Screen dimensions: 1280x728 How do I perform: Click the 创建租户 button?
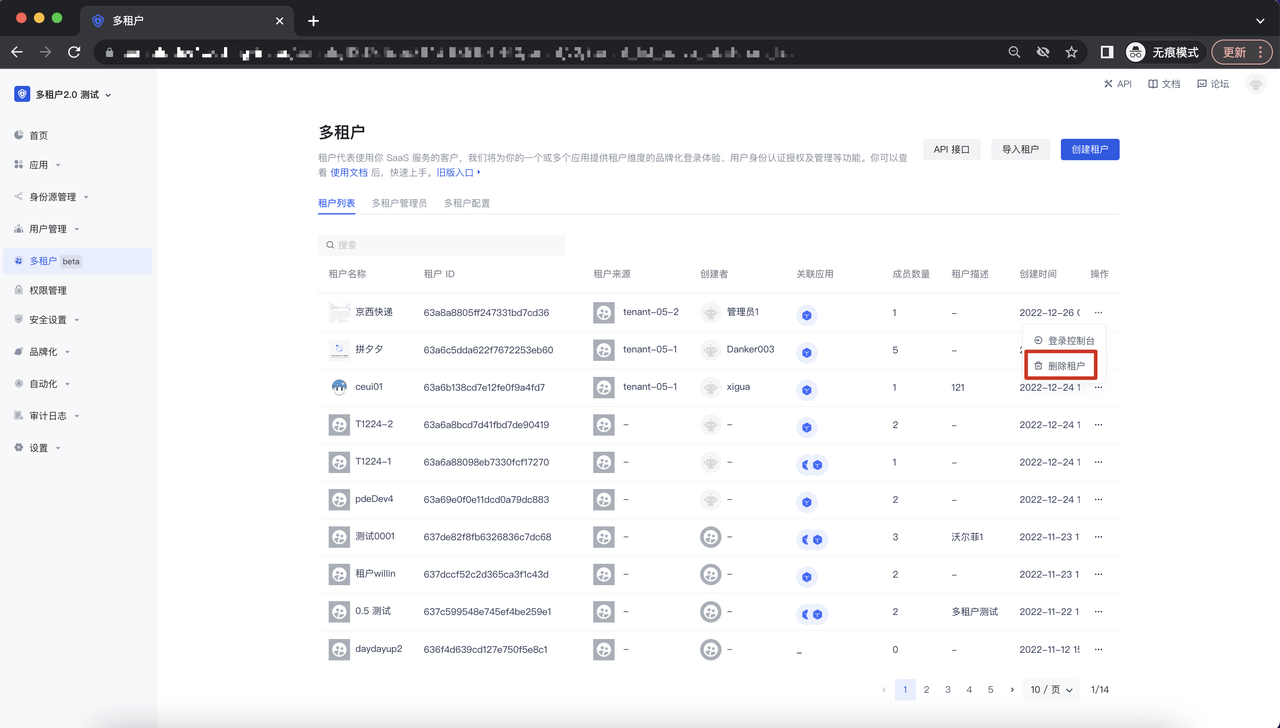1089,149
